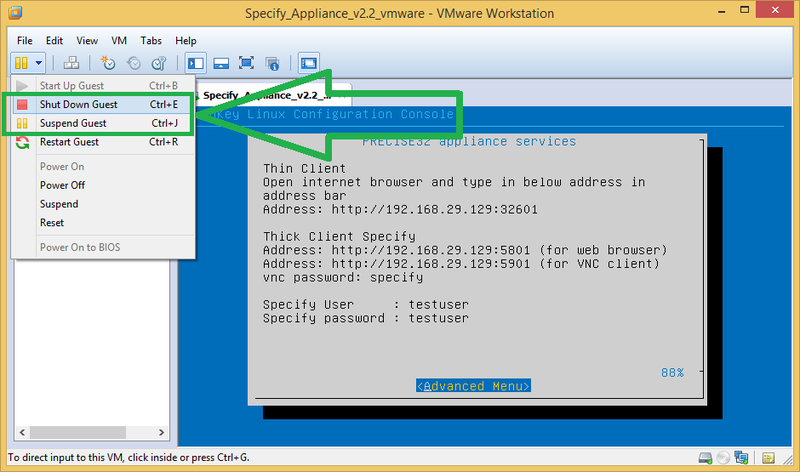Click the 'vnc password: specify' line

[x=343, y=278]
